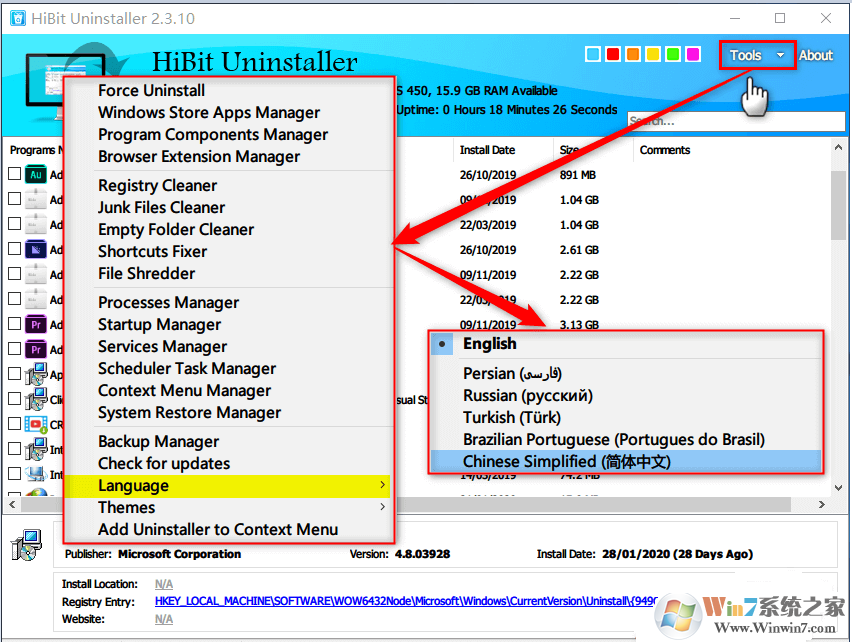The image size is (852, 642).
Task: Pick the light blue theme color swatch
Action: click(x=593, y=54)
